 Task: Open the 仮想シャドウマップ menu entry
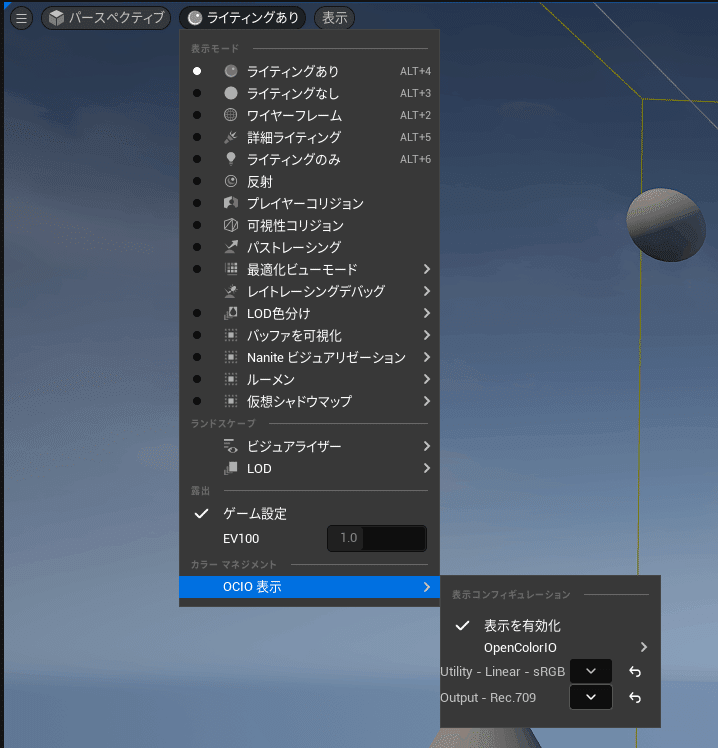[x=309, y=401]
